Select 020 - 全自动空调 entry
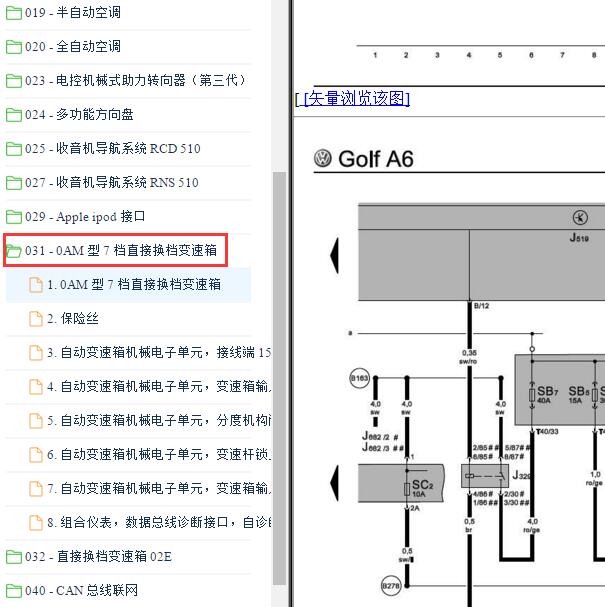The image size is (605, 607). [73, 47]
